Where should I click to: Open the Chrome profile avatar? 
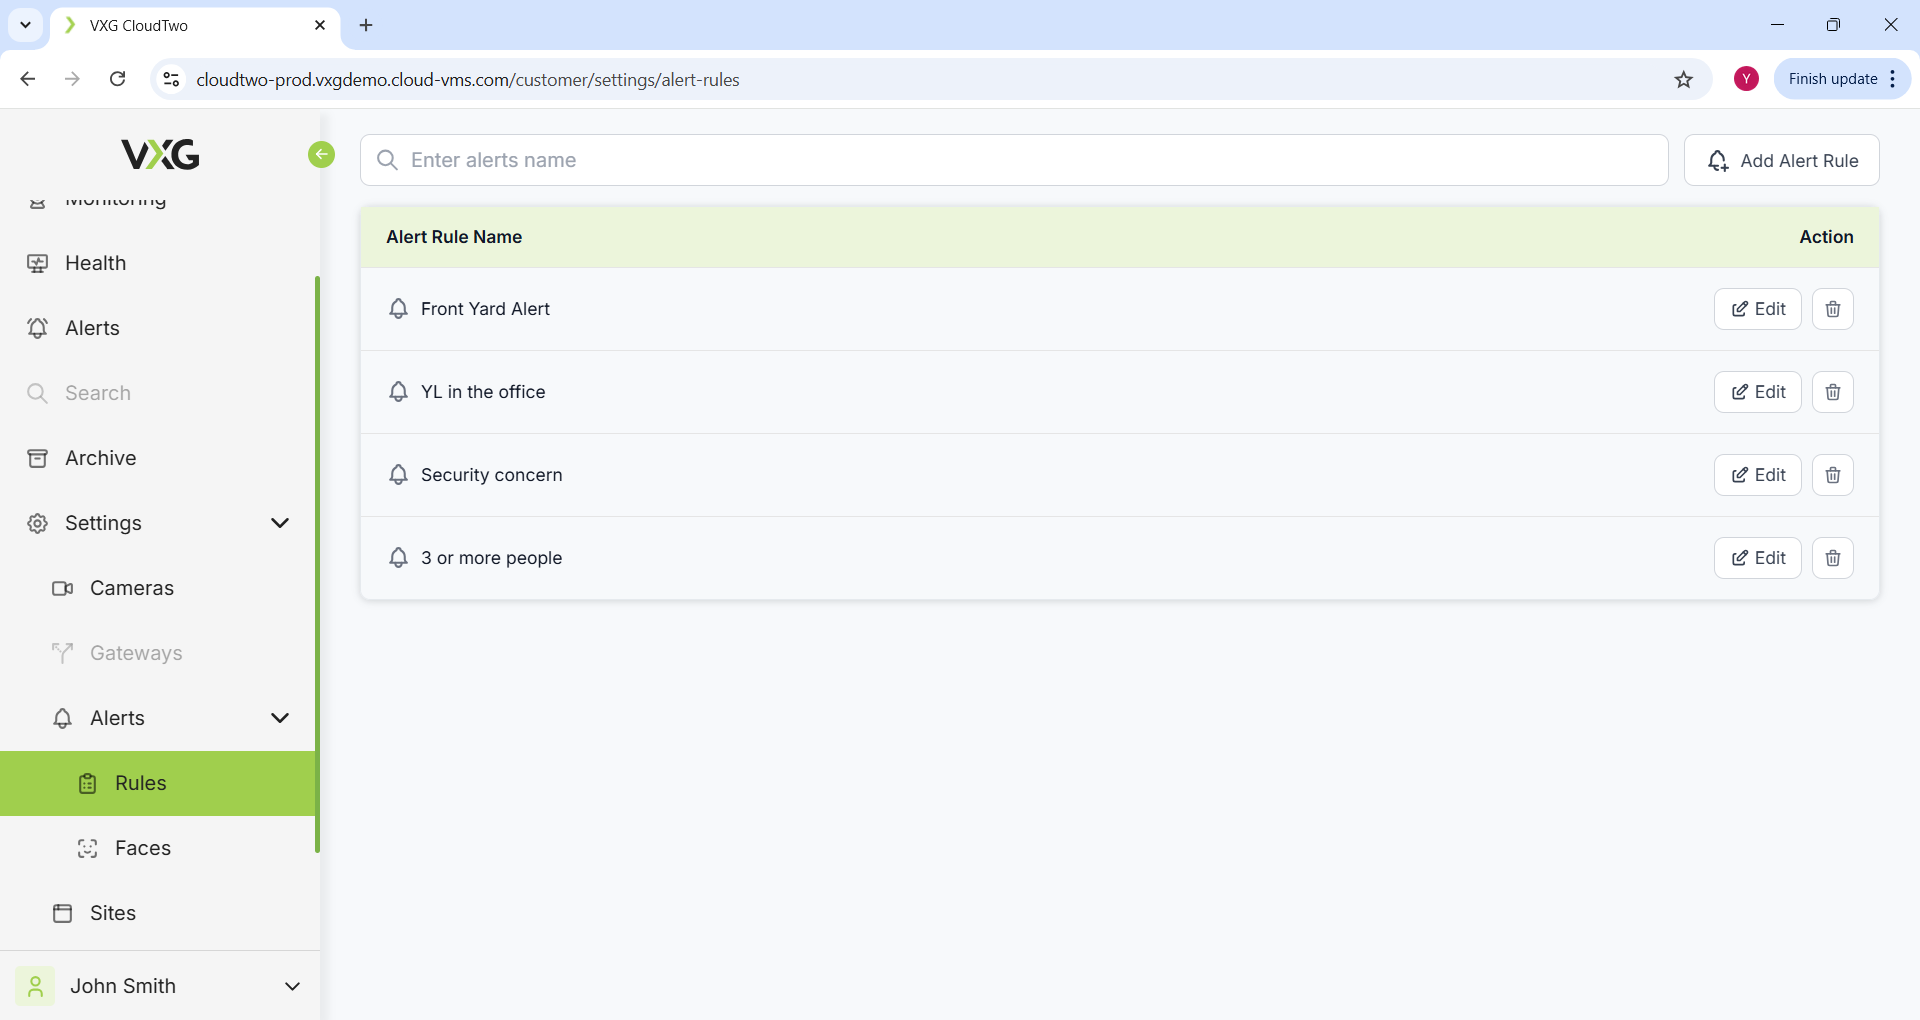(1746, 79)
